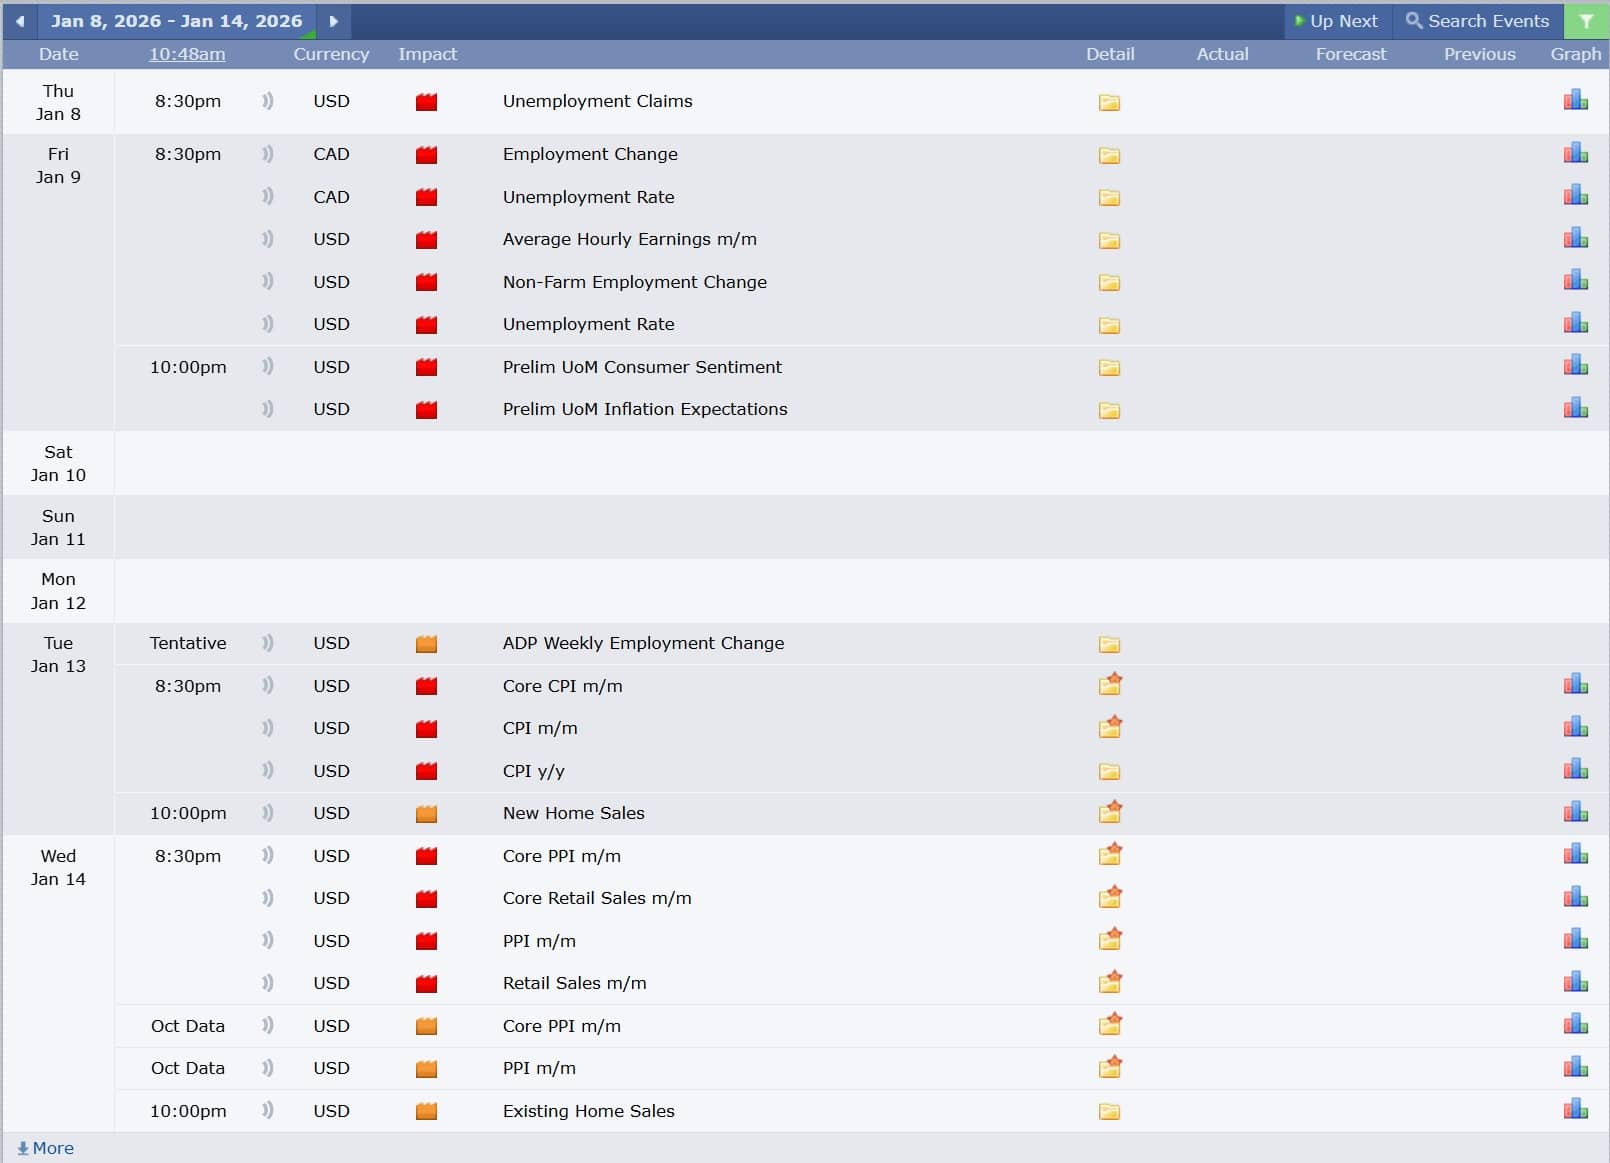The height and width of the screenshot is (1163, 1610).
Task: Open detail folder for Unemployment Claims
Action: [x=1109, y=102]
